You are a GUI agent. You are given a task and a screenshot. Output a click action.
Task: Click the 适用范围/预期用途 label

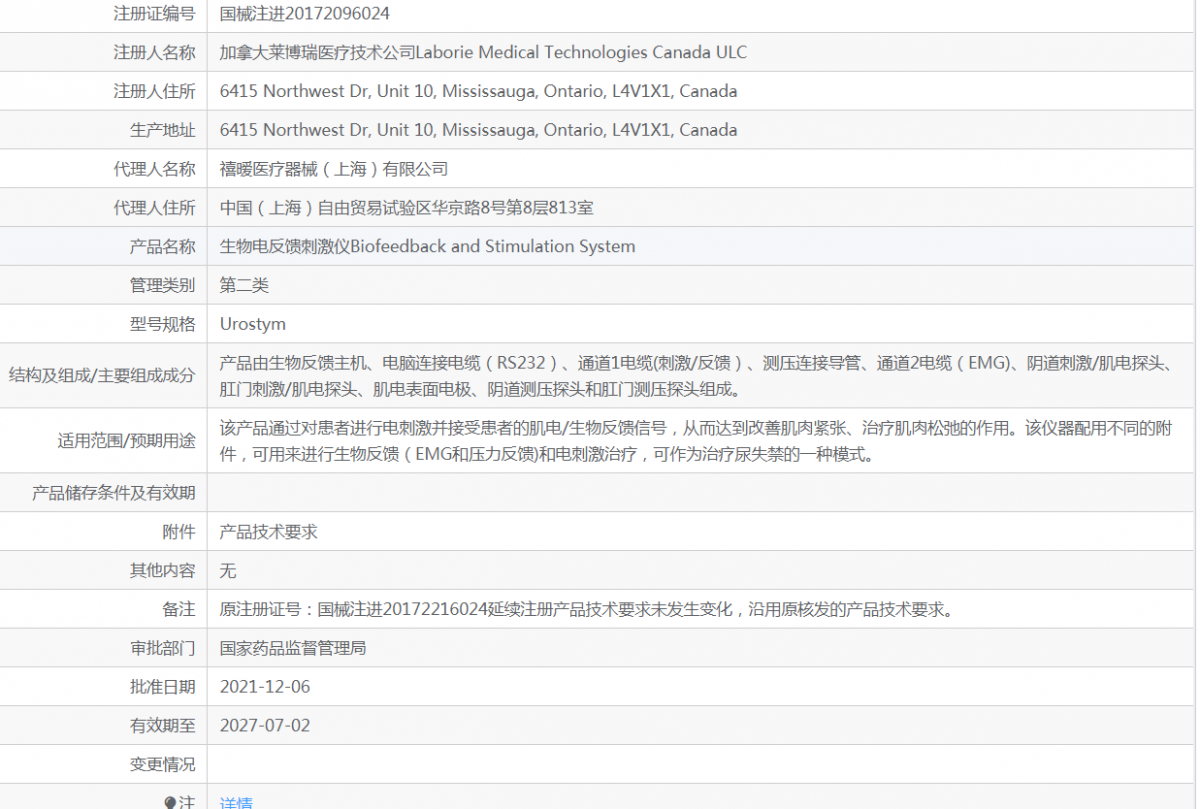click(x=127, y=441)
